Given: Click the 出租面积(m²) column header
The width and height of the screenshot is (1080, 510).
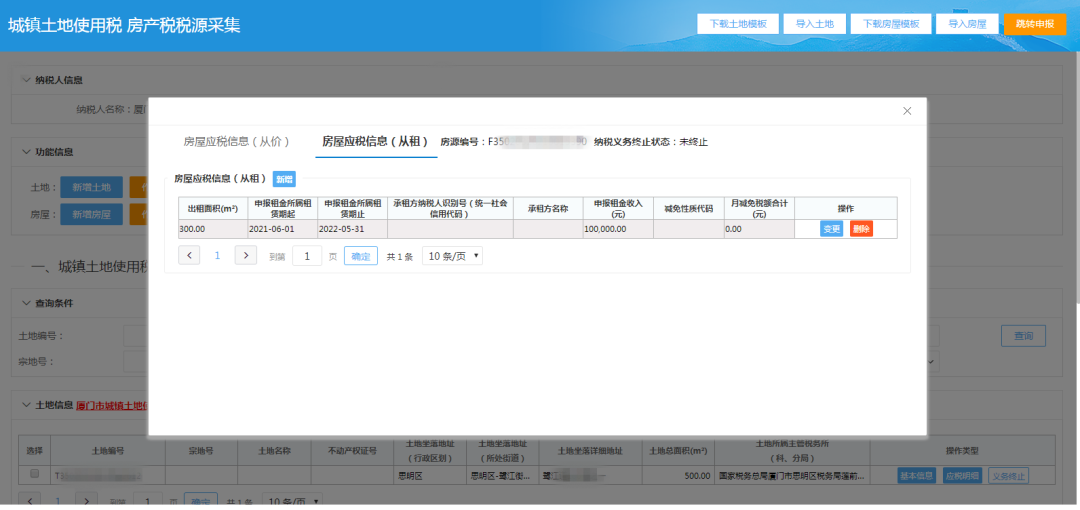Looking at the screenshot, I should [213, 209].
